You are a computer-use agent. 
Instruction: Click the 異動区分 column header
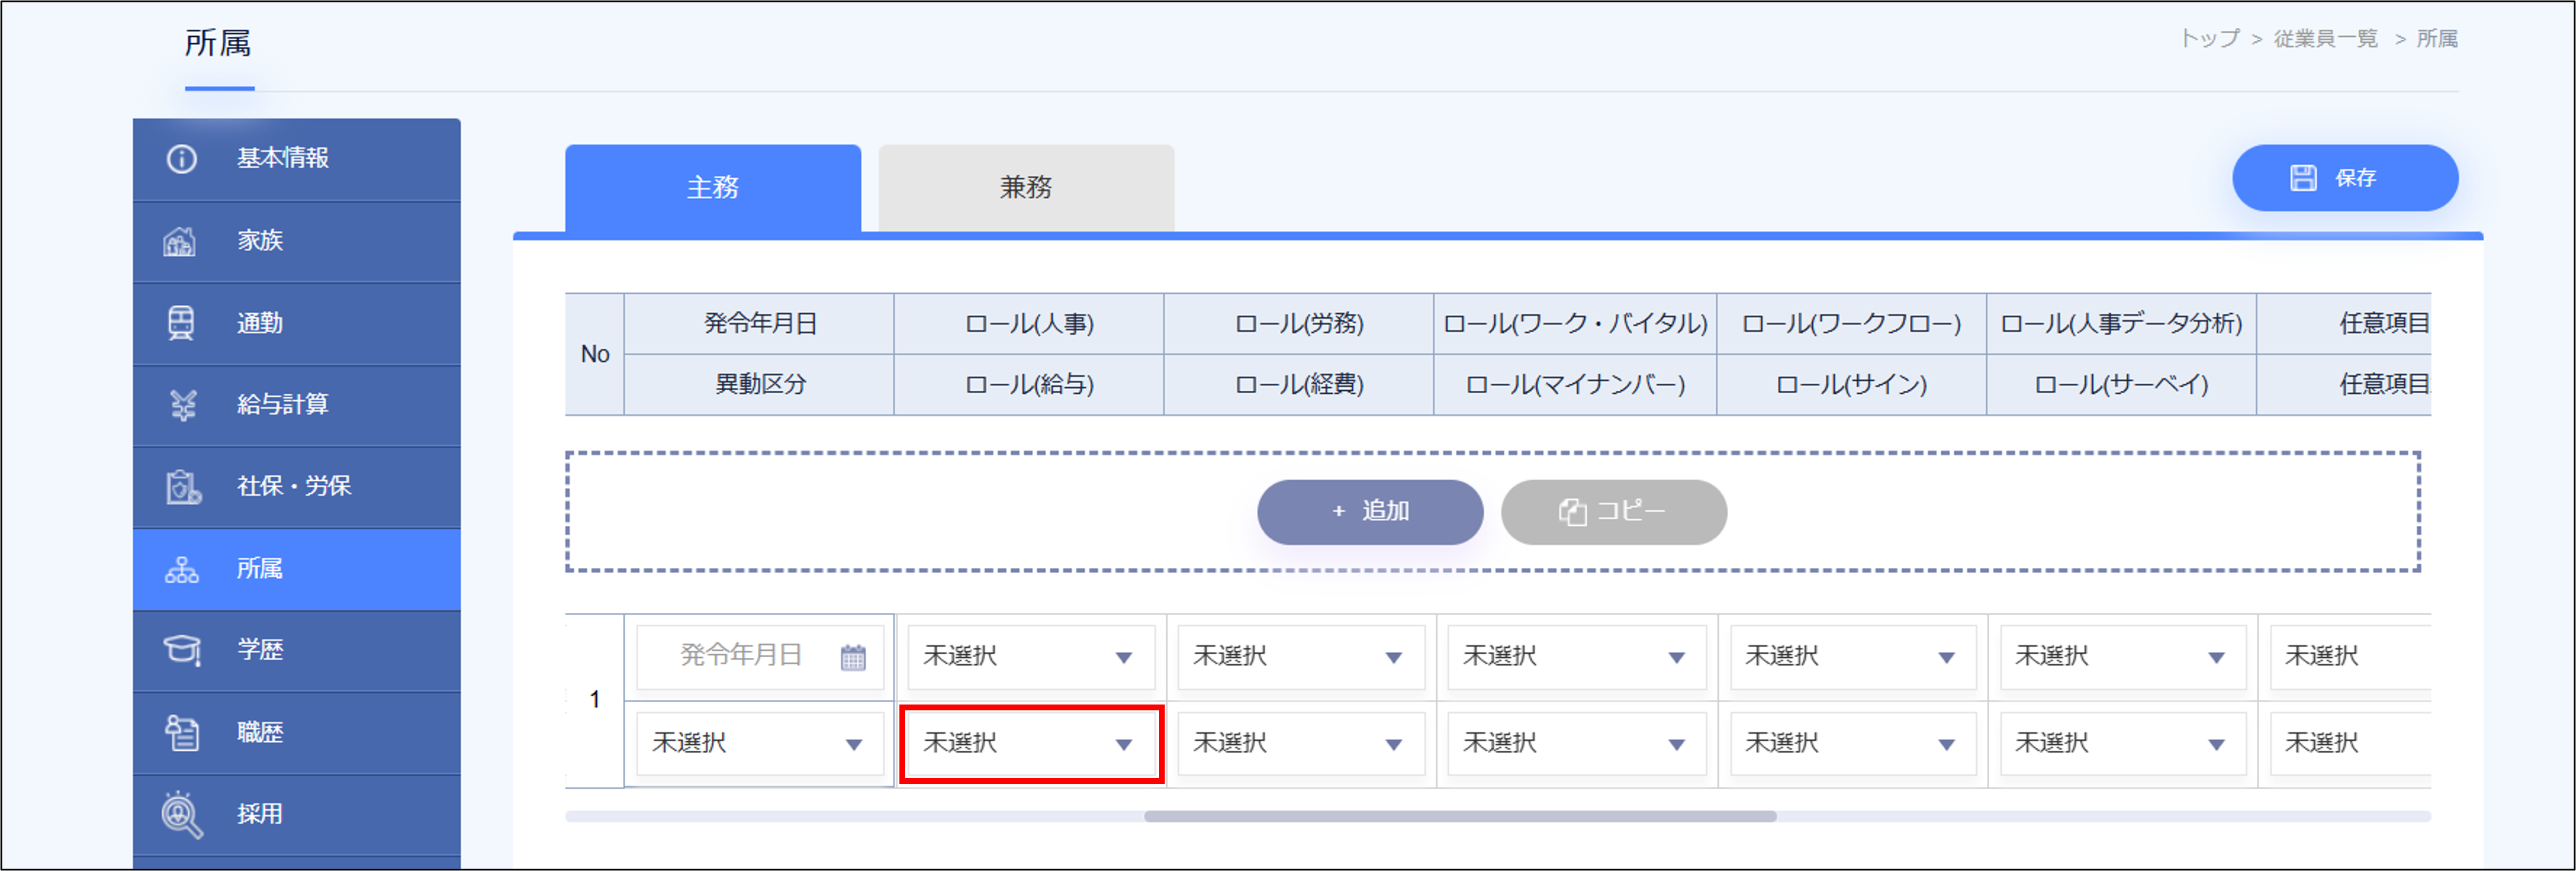point(760,385)
